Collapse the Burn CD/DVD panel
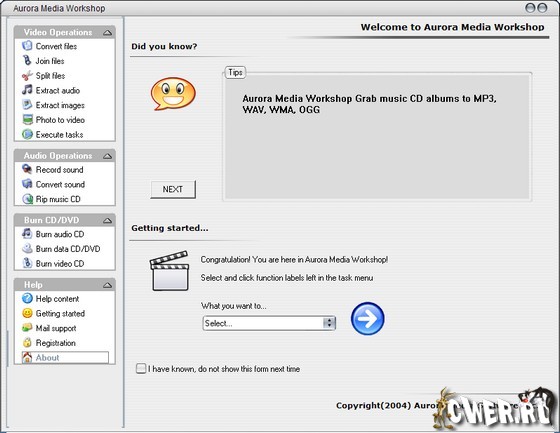Screen dimensions: 560x433 pos(107,221)
